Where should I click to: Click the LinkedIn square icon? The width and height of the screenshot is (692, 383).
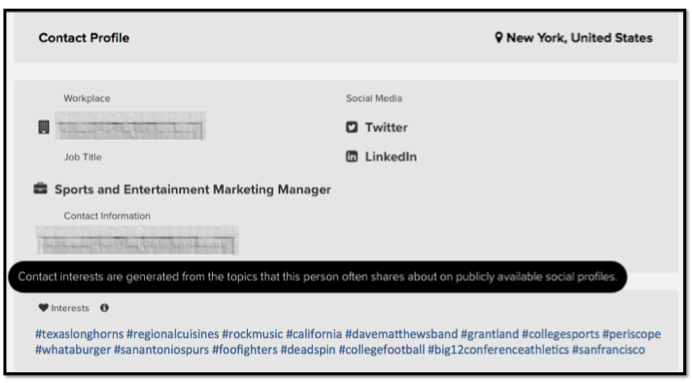click(352, 156)
